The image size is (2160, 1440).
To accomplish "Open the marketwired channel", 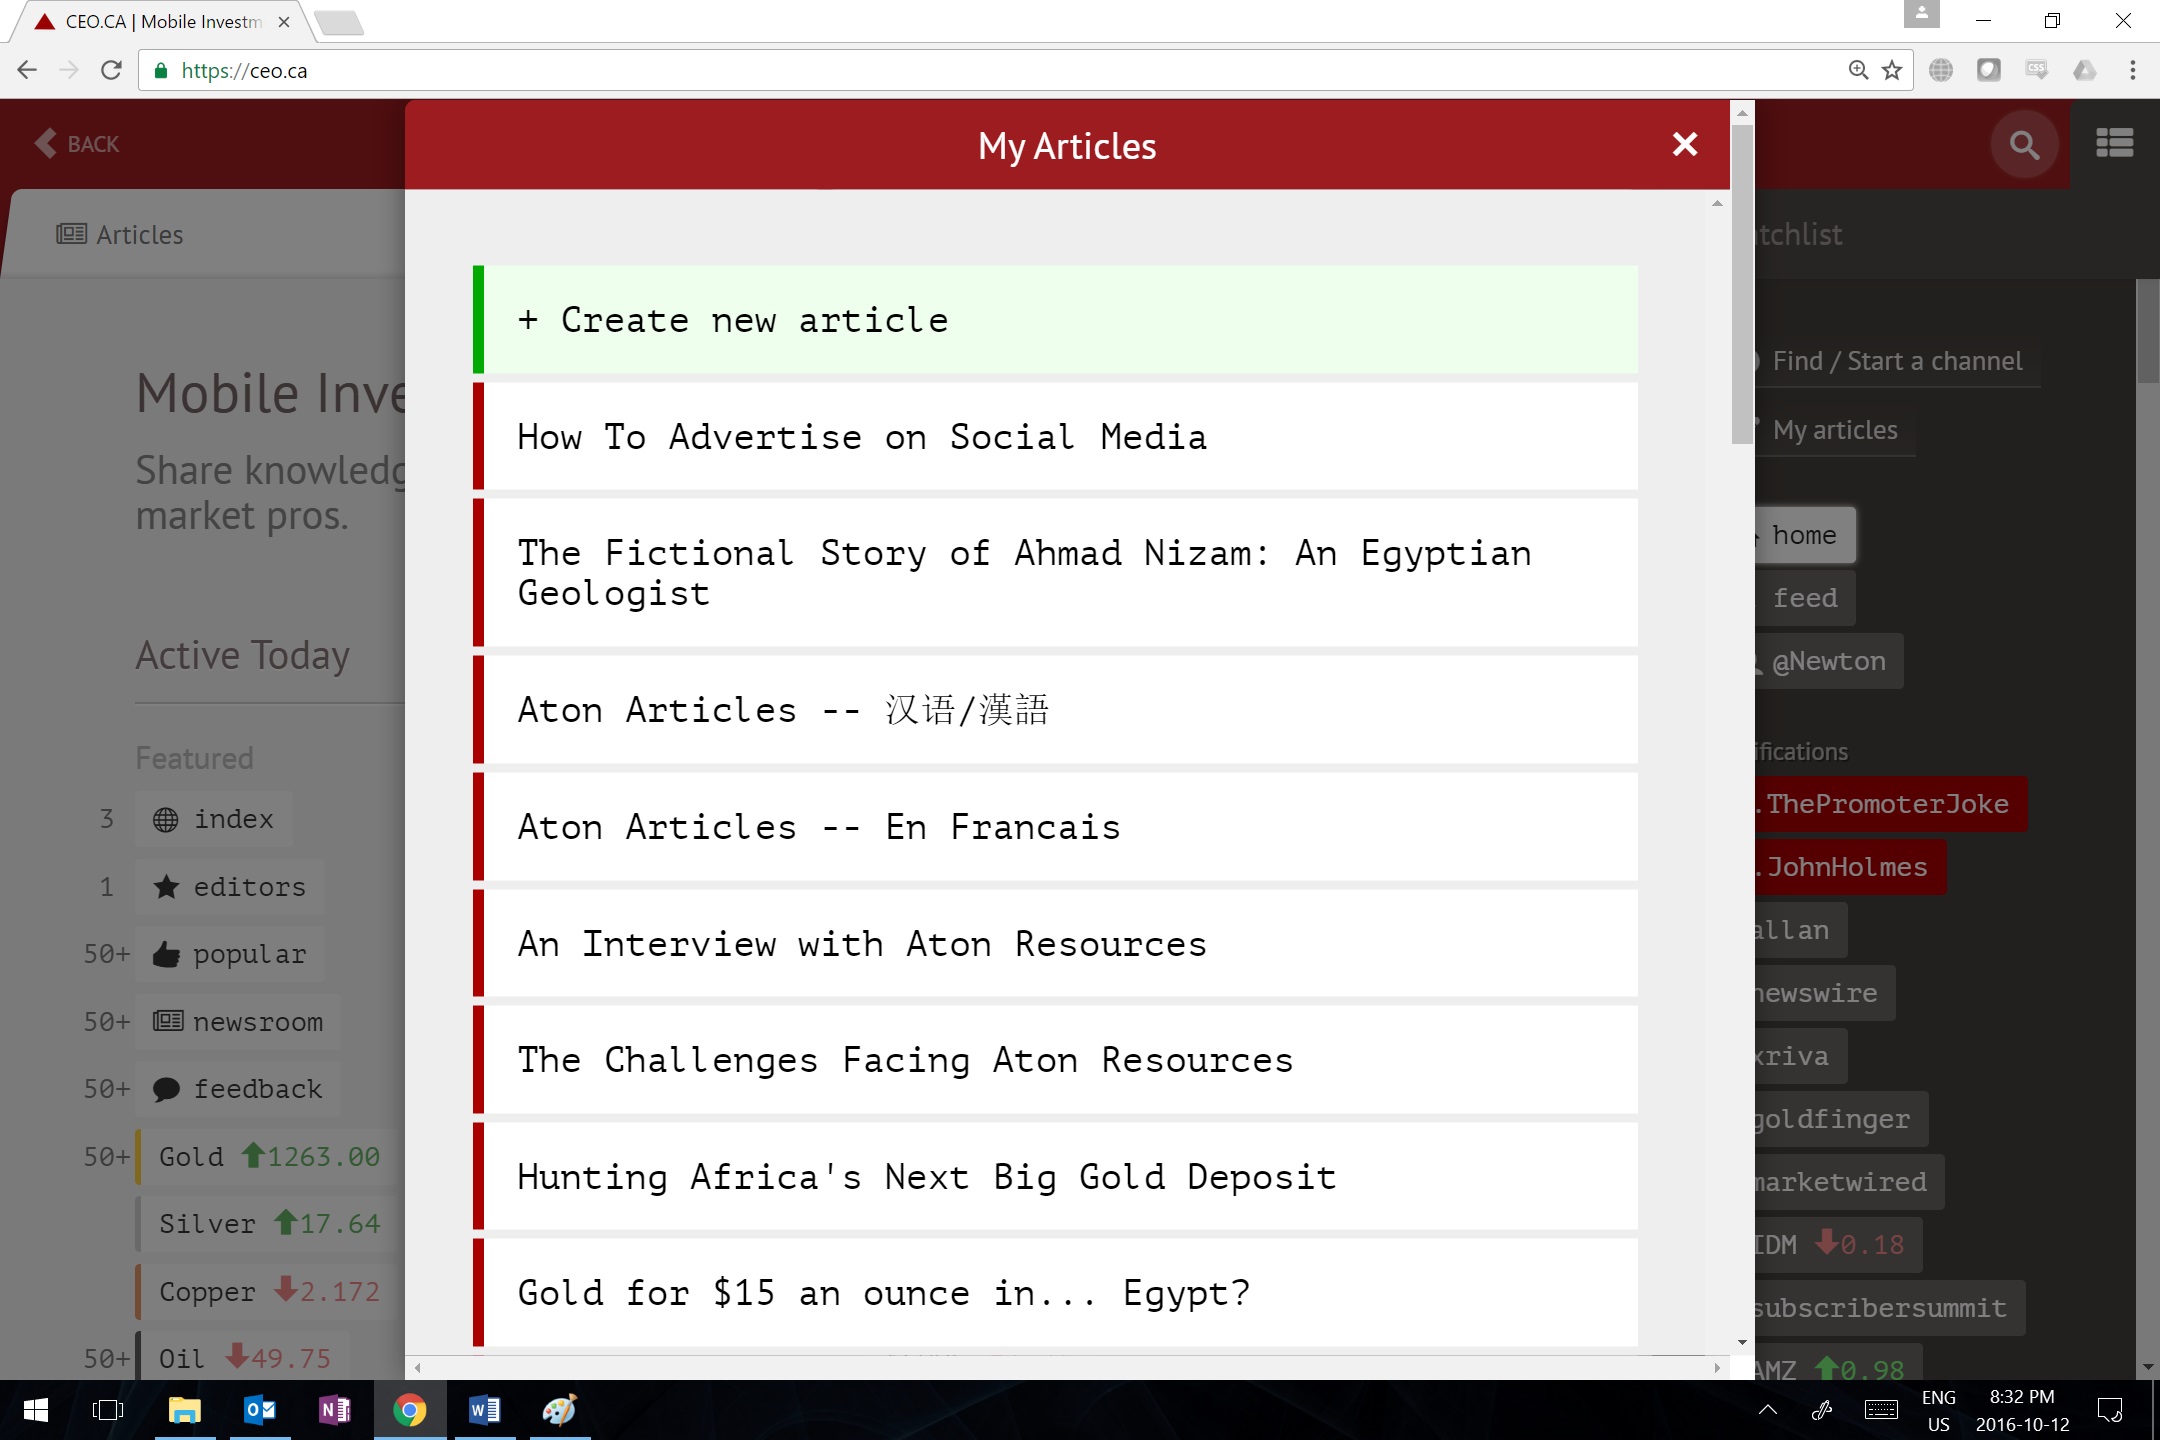I will 1849,1182.
